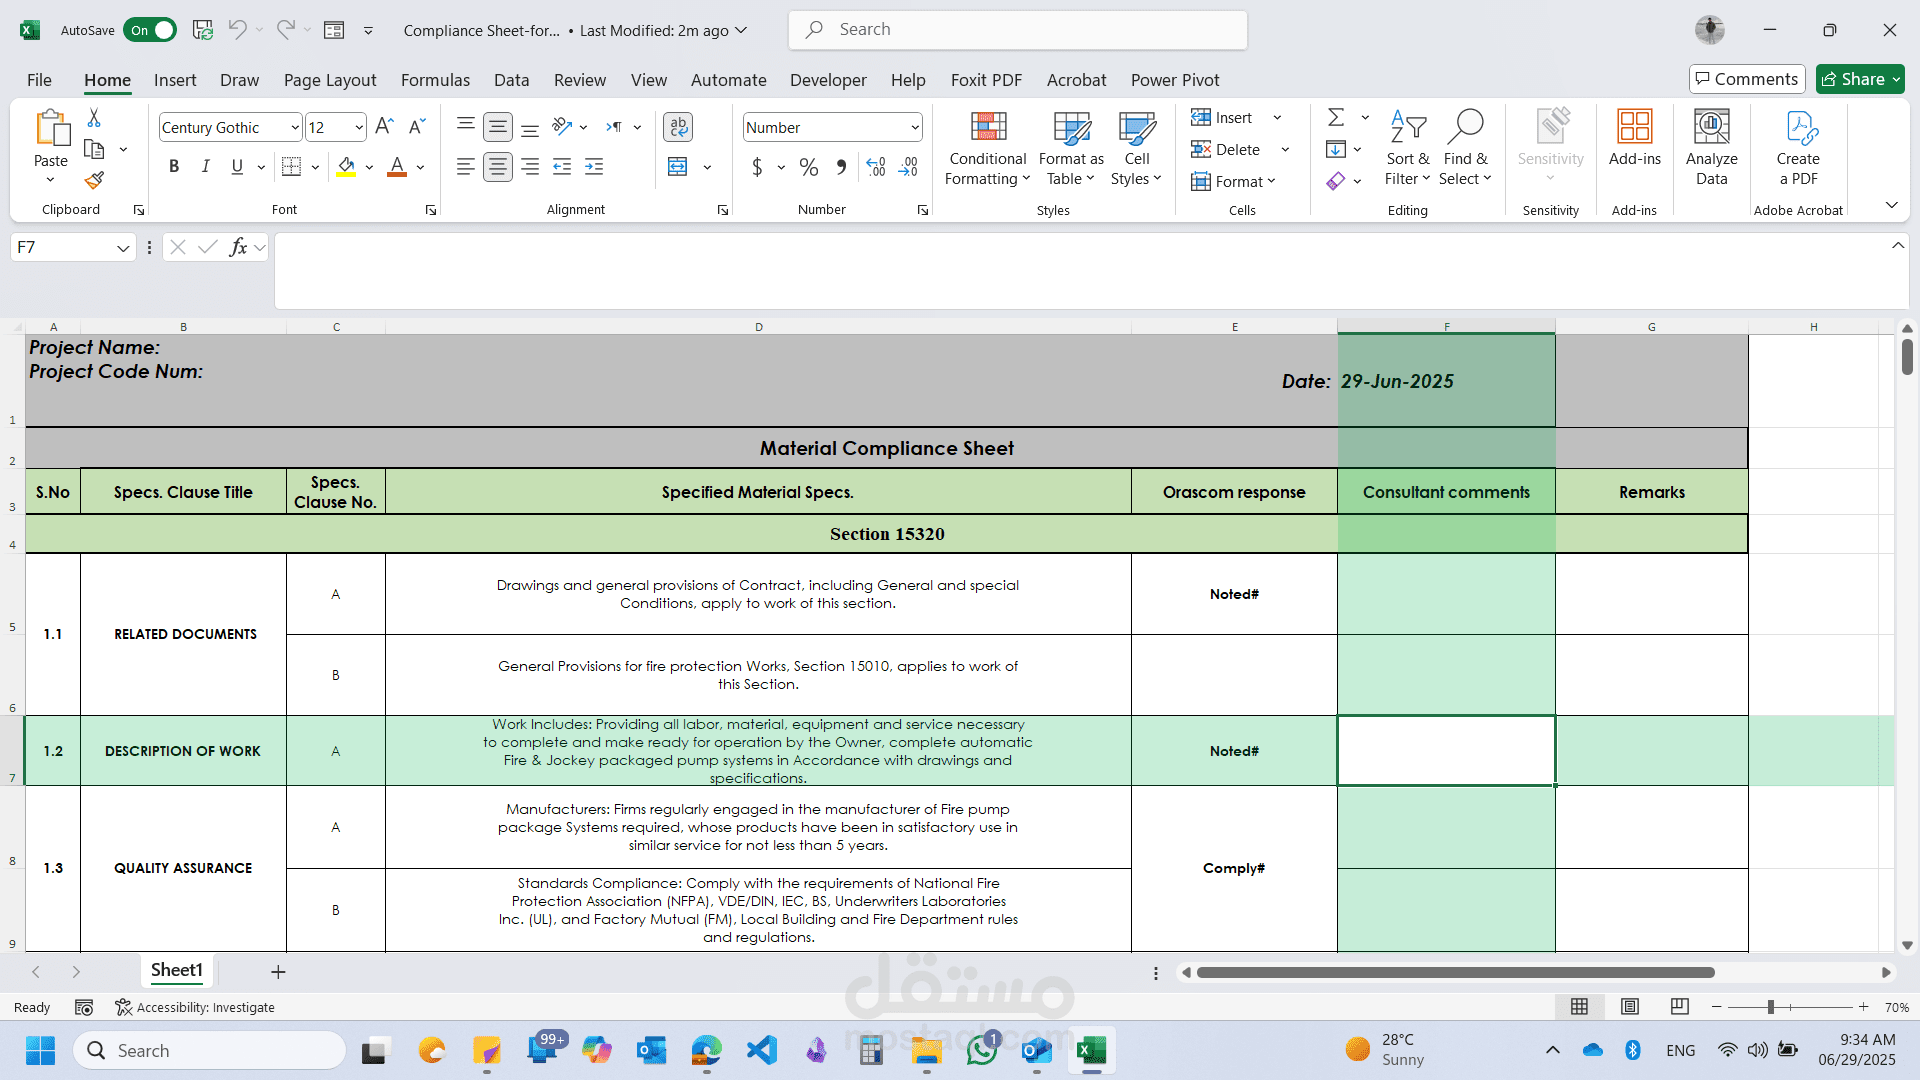Click Accounting Number Format dollar icon
This screenshot has width=1920, height=1080.
pos(757,167)
